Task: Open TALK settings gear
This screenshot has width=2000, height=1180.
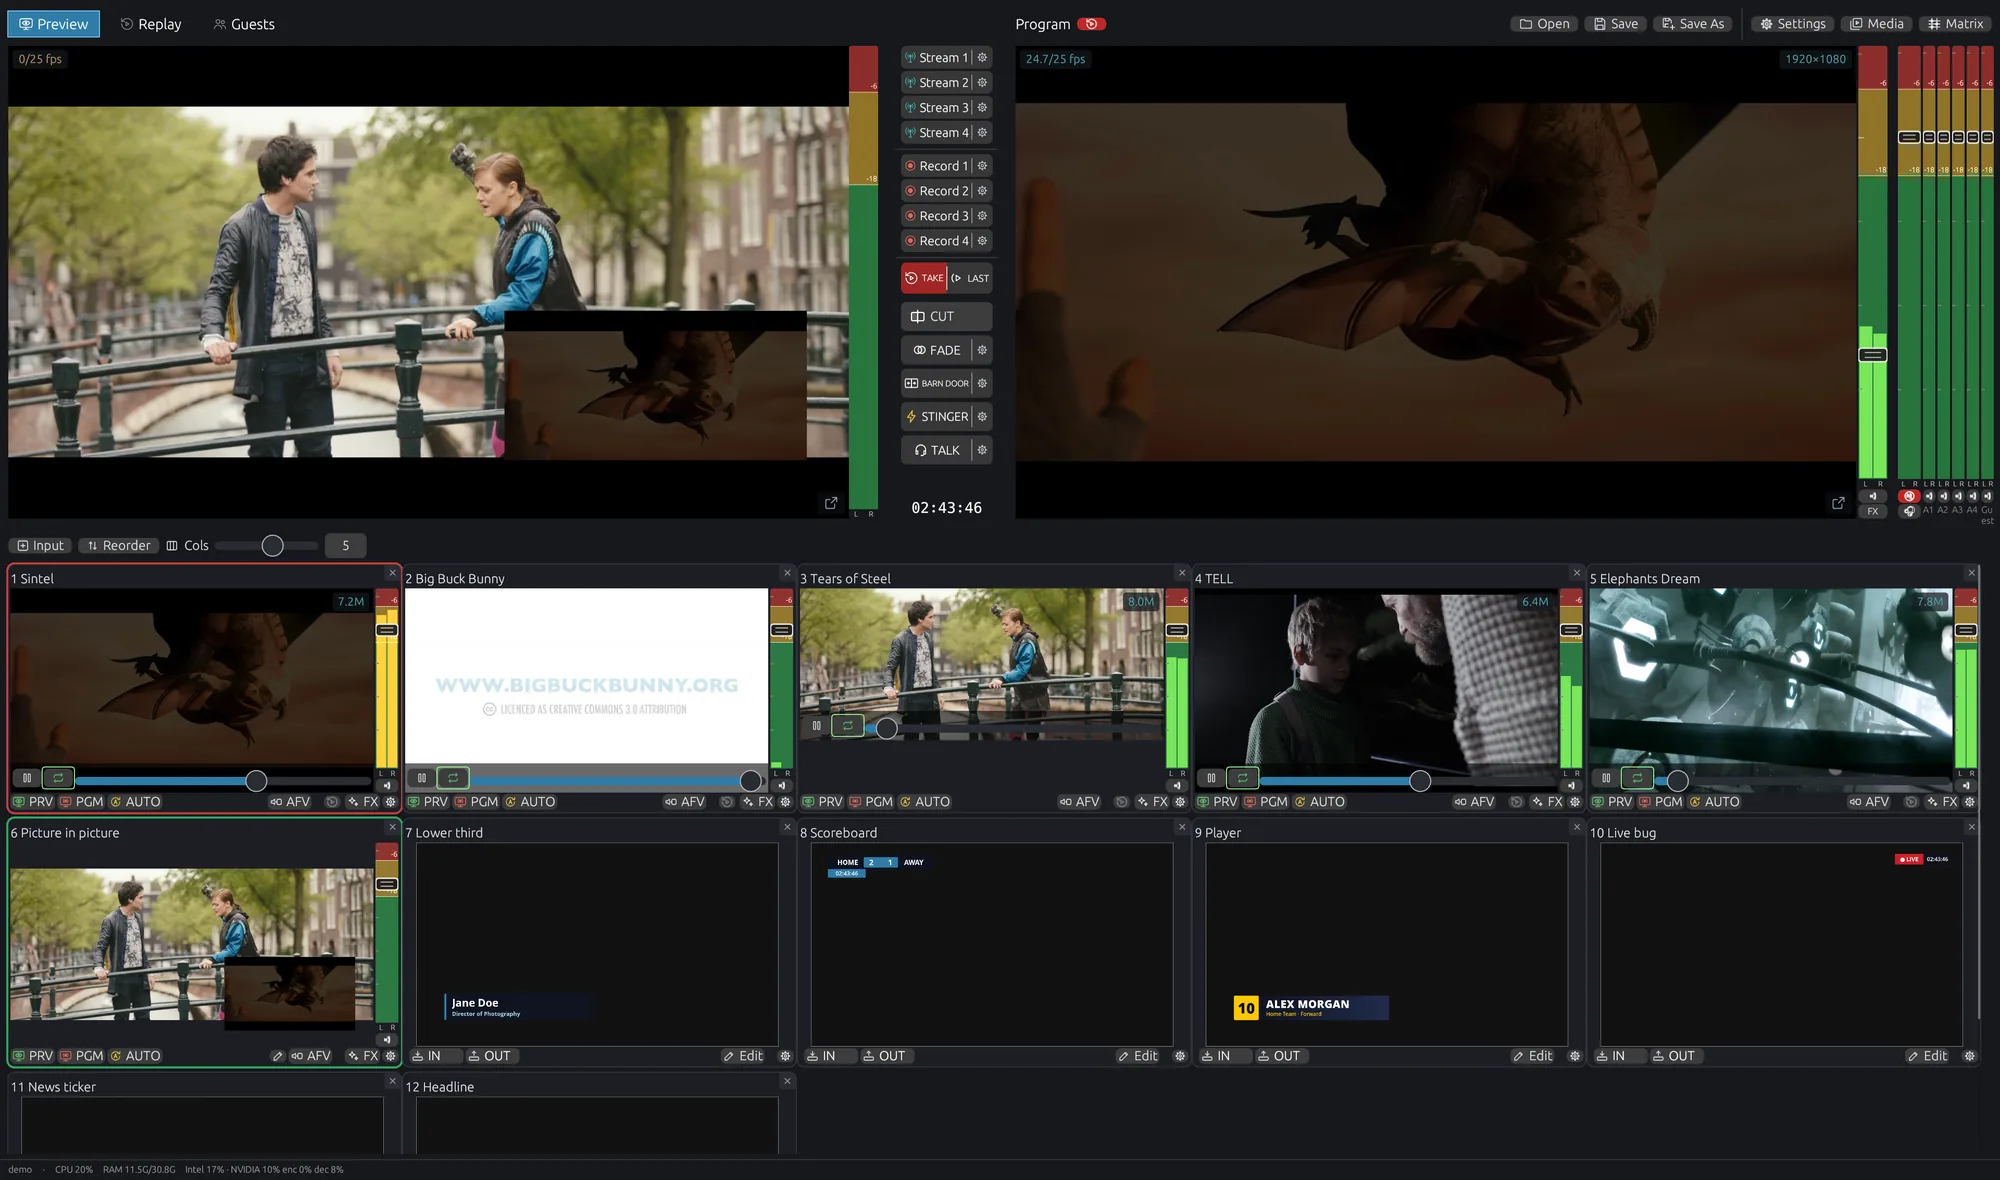Action: (982, 450)
